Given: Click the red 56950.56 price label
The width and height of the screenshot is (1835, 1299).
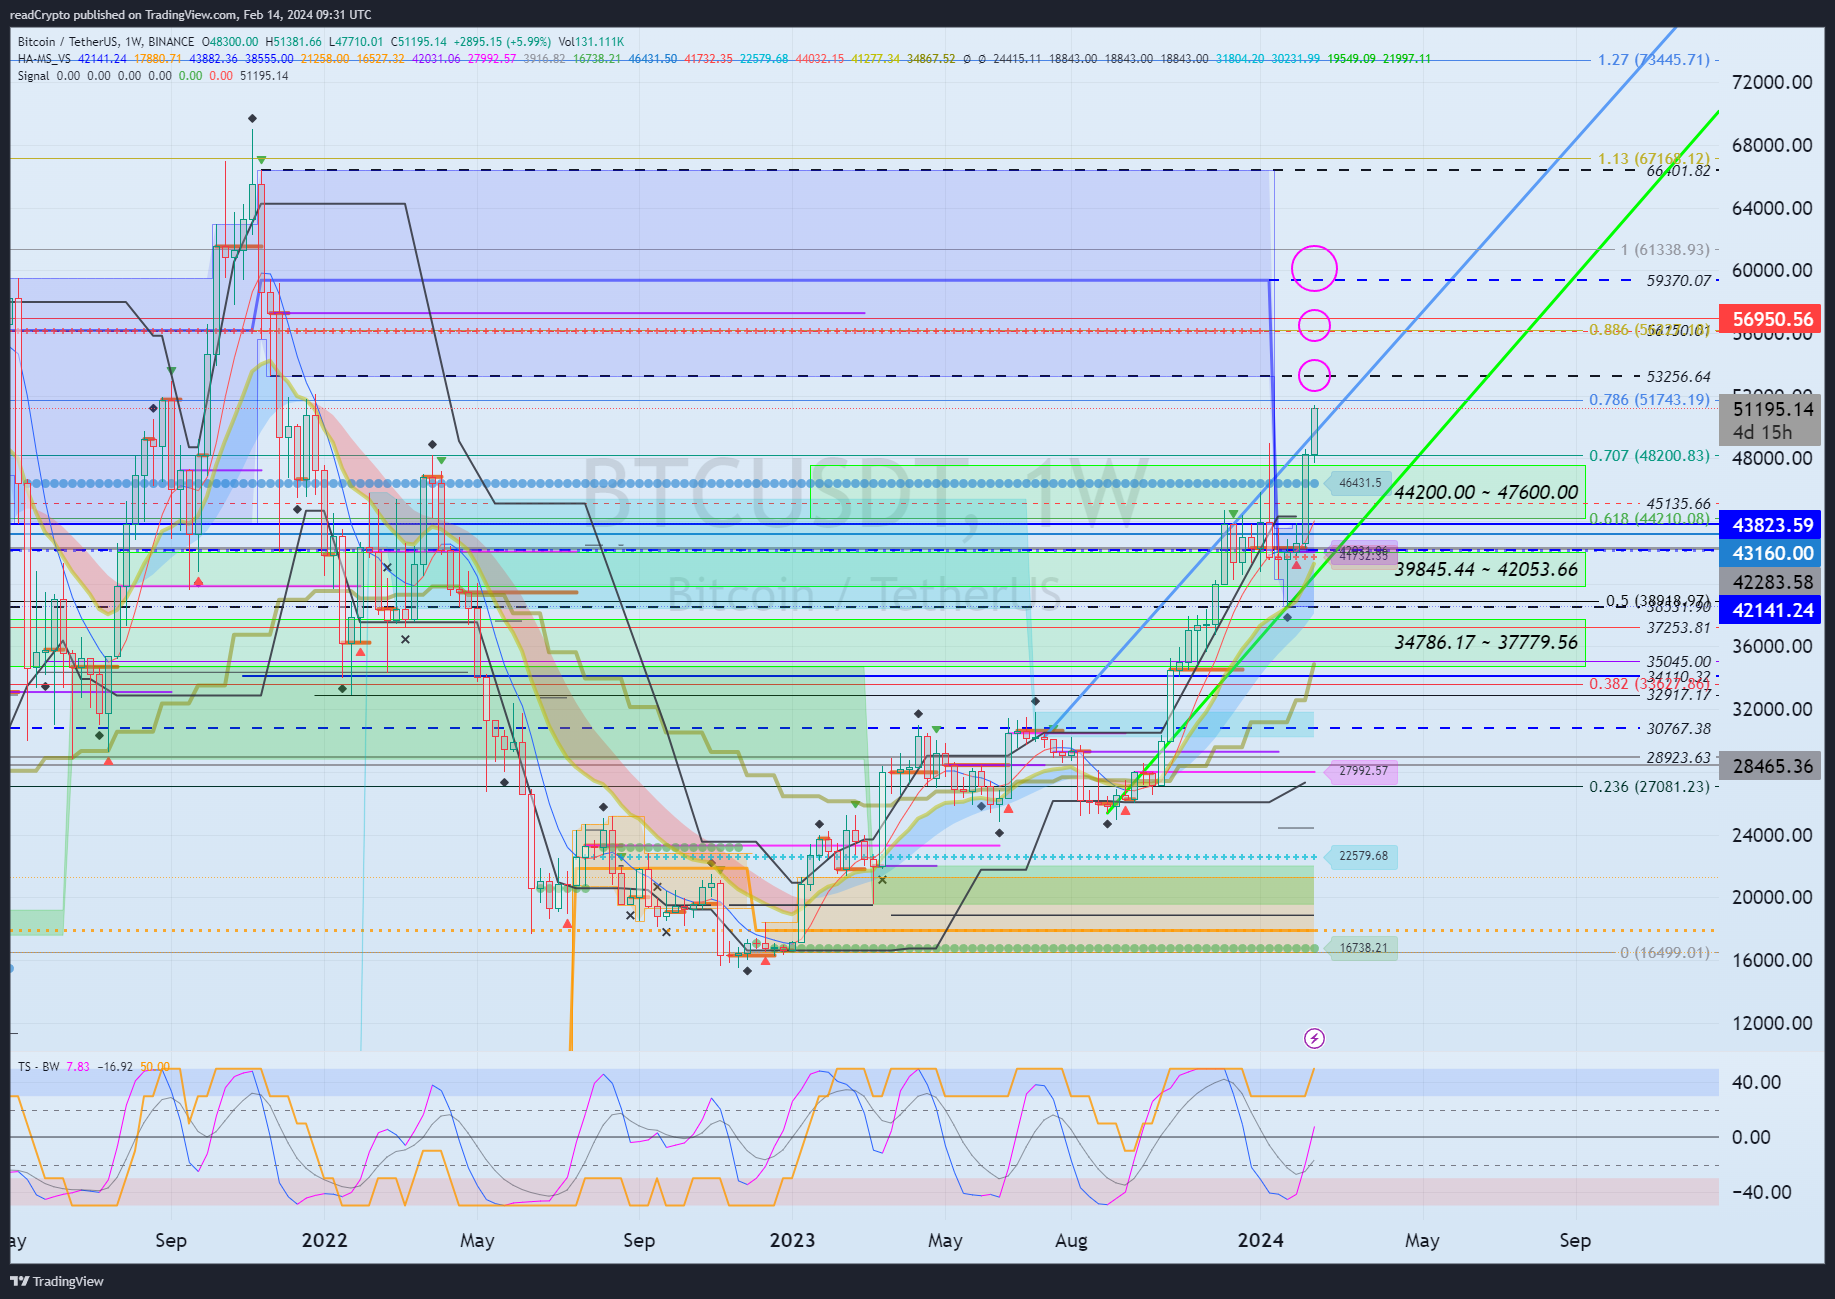Looking at the screenshot, I should 1772,319.
